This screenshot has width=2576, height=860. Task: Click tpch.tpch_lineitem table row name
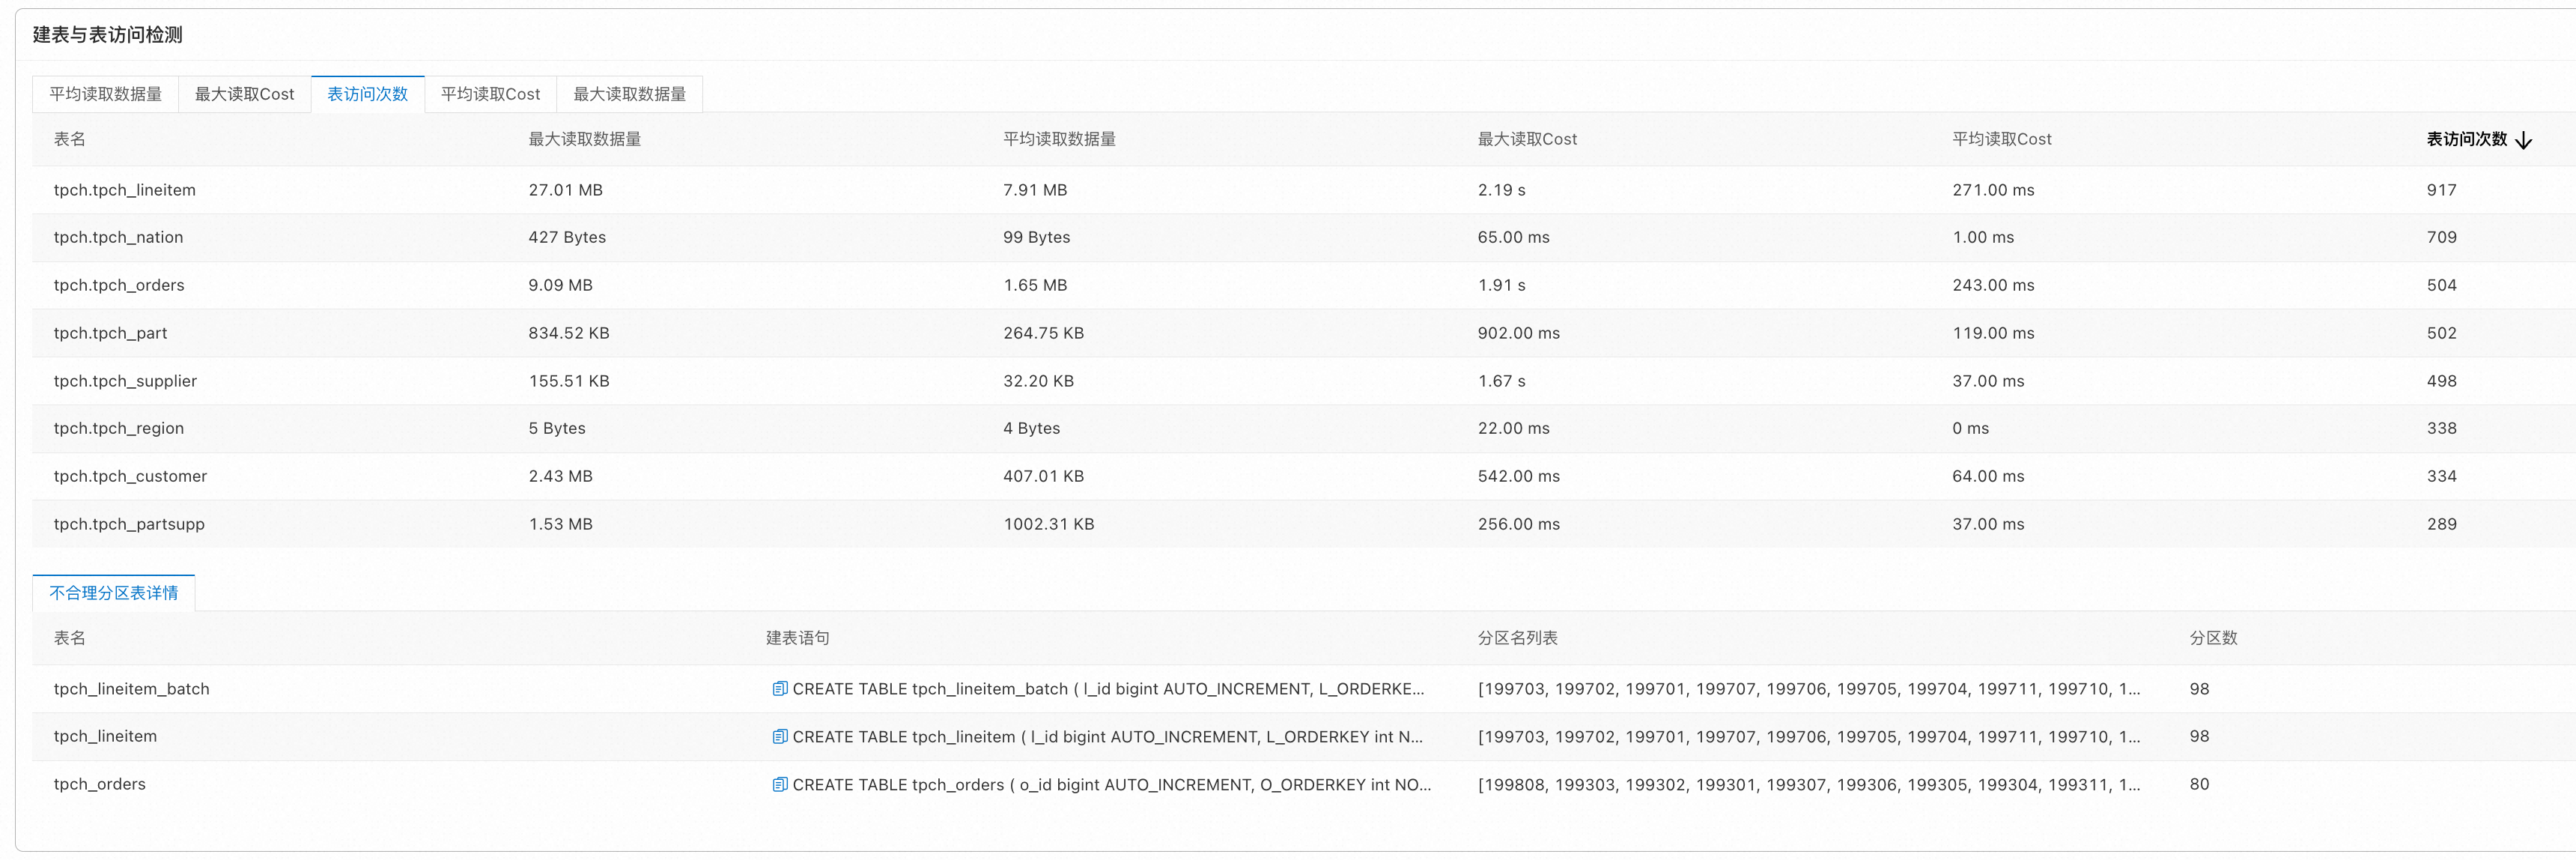click(125, 190)
